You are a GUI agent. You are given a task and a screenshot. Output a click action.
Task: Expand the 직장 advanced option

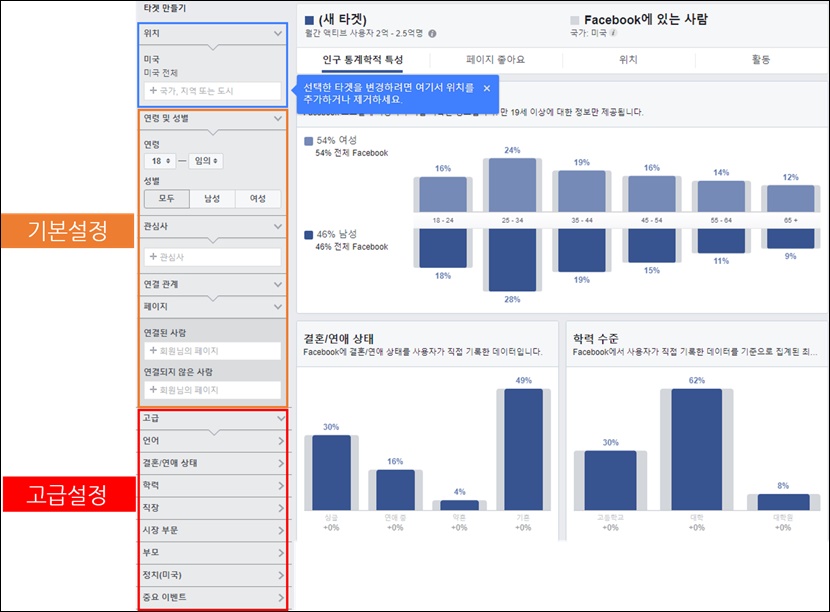click(x=213, y=508)
